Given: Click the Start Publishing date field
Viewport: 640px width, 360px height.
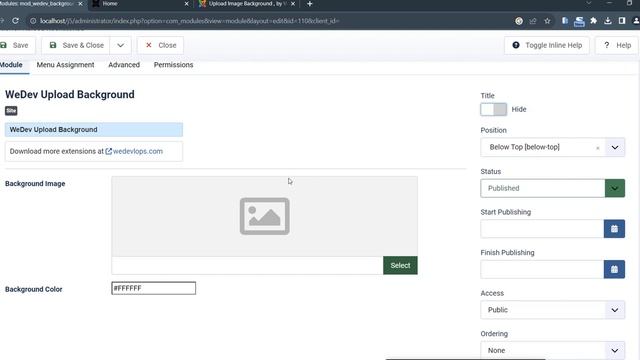Looking at the screenshot, I should point(542,229).
